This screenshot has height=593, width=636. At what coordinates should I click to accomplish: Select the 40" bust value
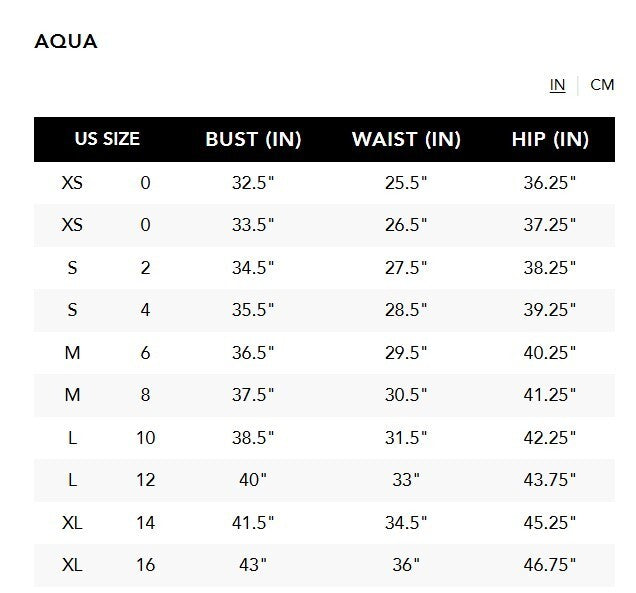(x=253, y=480)
